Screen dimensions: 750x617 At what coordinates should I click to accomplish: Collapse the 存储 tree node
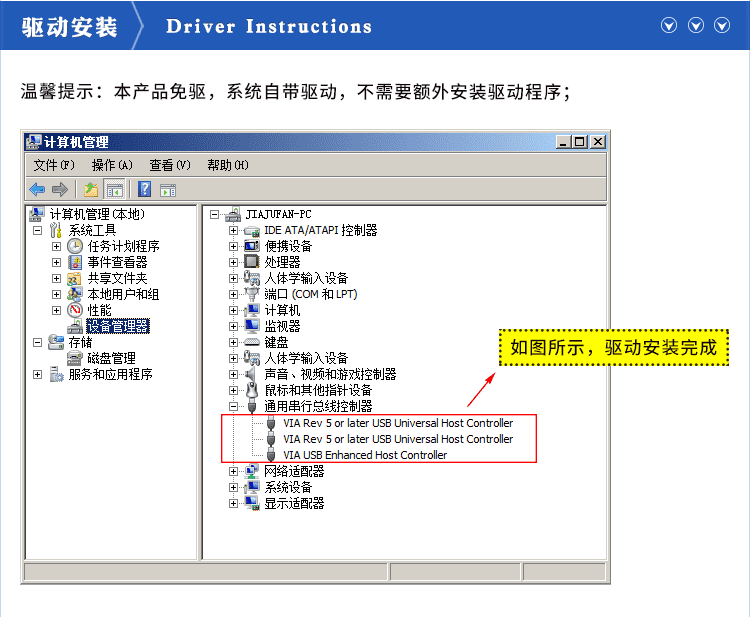pyautogui.click(x=38, y=342)
